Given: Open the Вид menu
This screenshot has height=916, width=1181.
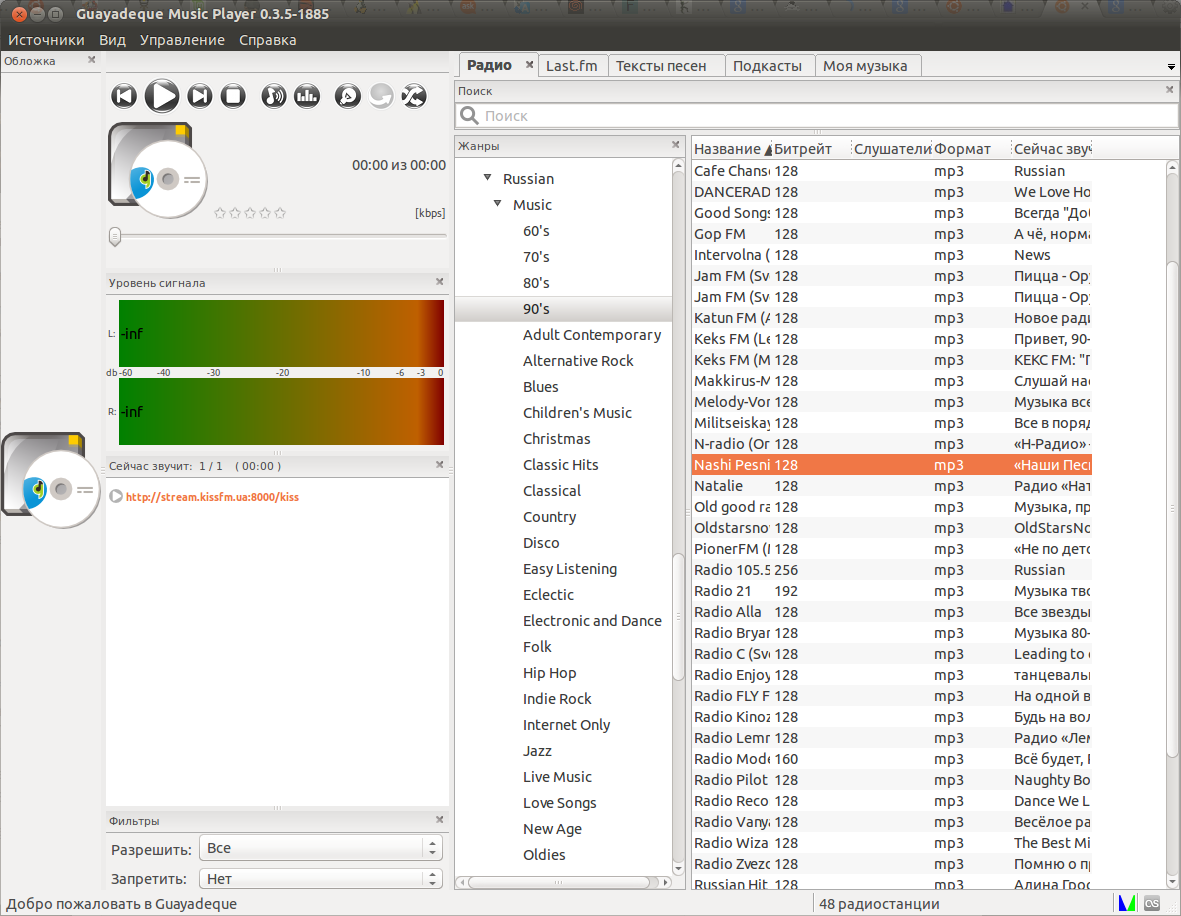Looking at the screenshot, I should (x=112, y=40).
